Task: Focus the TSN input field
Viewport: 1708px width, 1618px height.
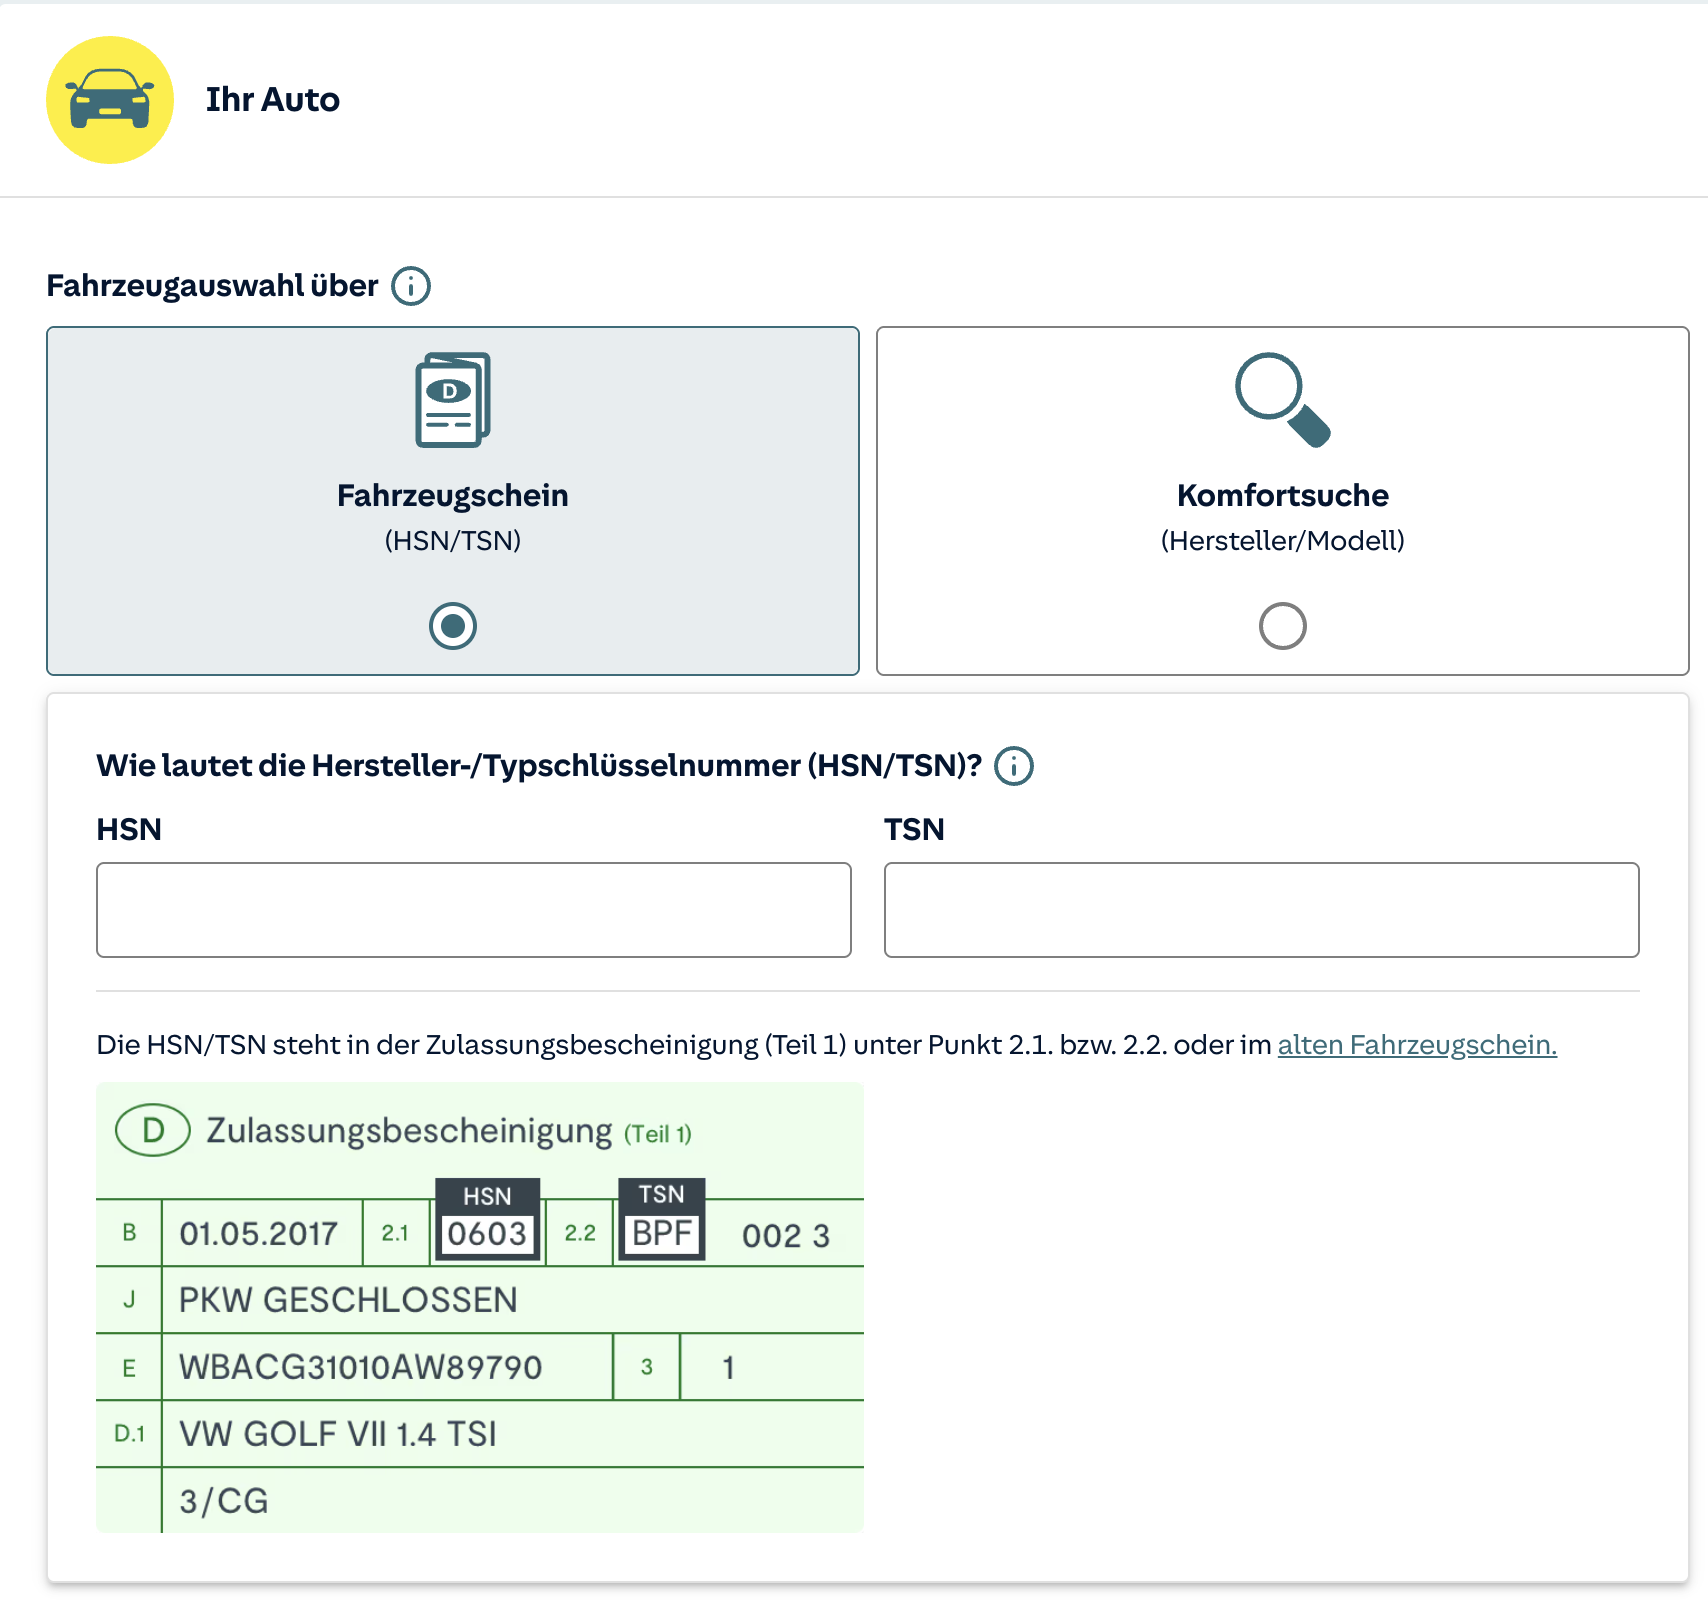Action: [x=1261, y=910]
